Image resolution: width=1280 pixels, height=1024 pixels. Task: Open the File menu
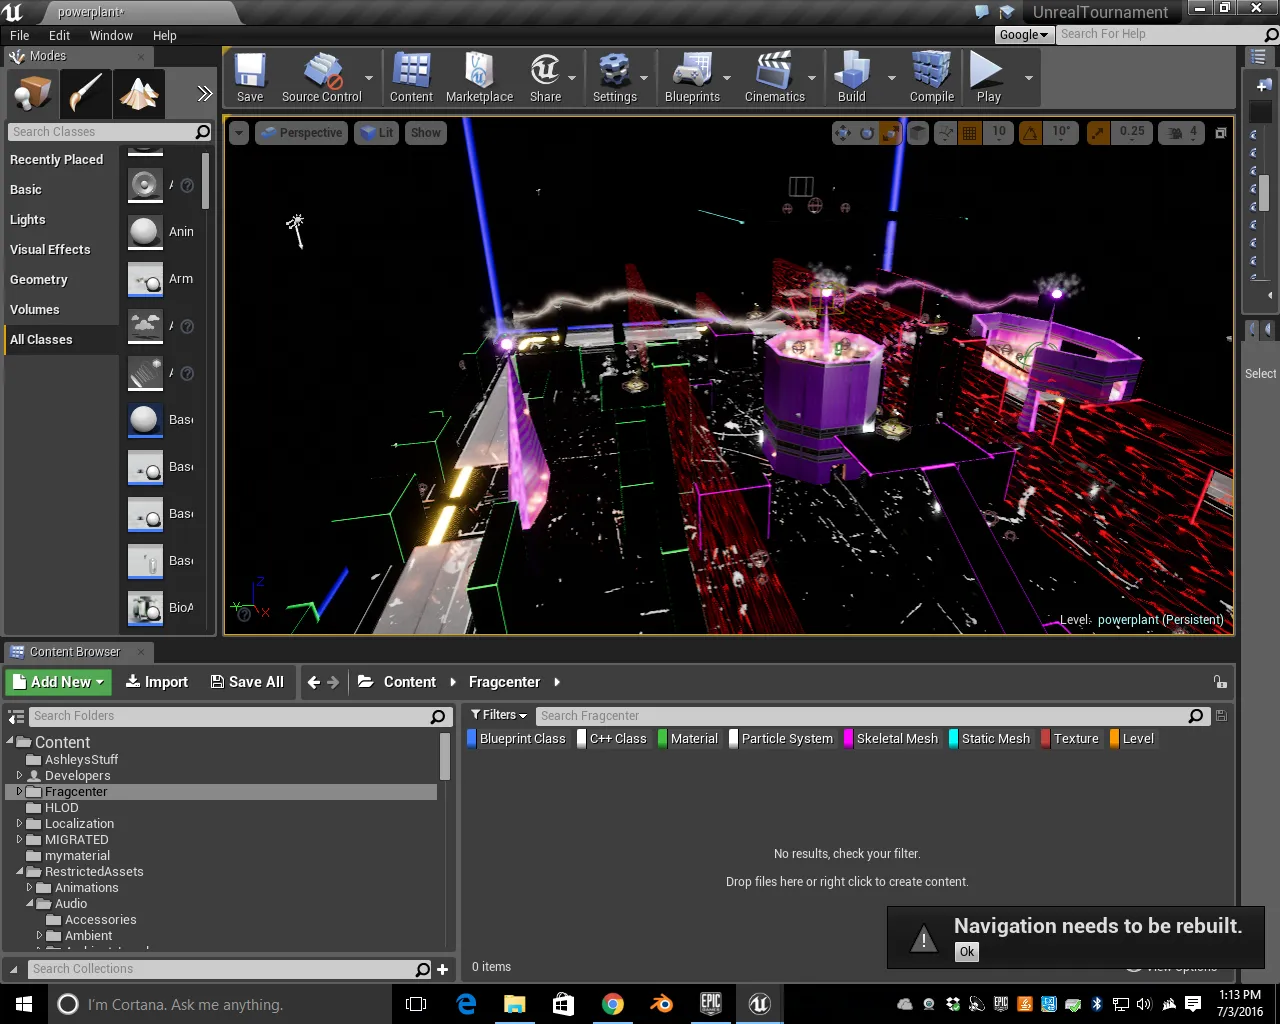20,35
